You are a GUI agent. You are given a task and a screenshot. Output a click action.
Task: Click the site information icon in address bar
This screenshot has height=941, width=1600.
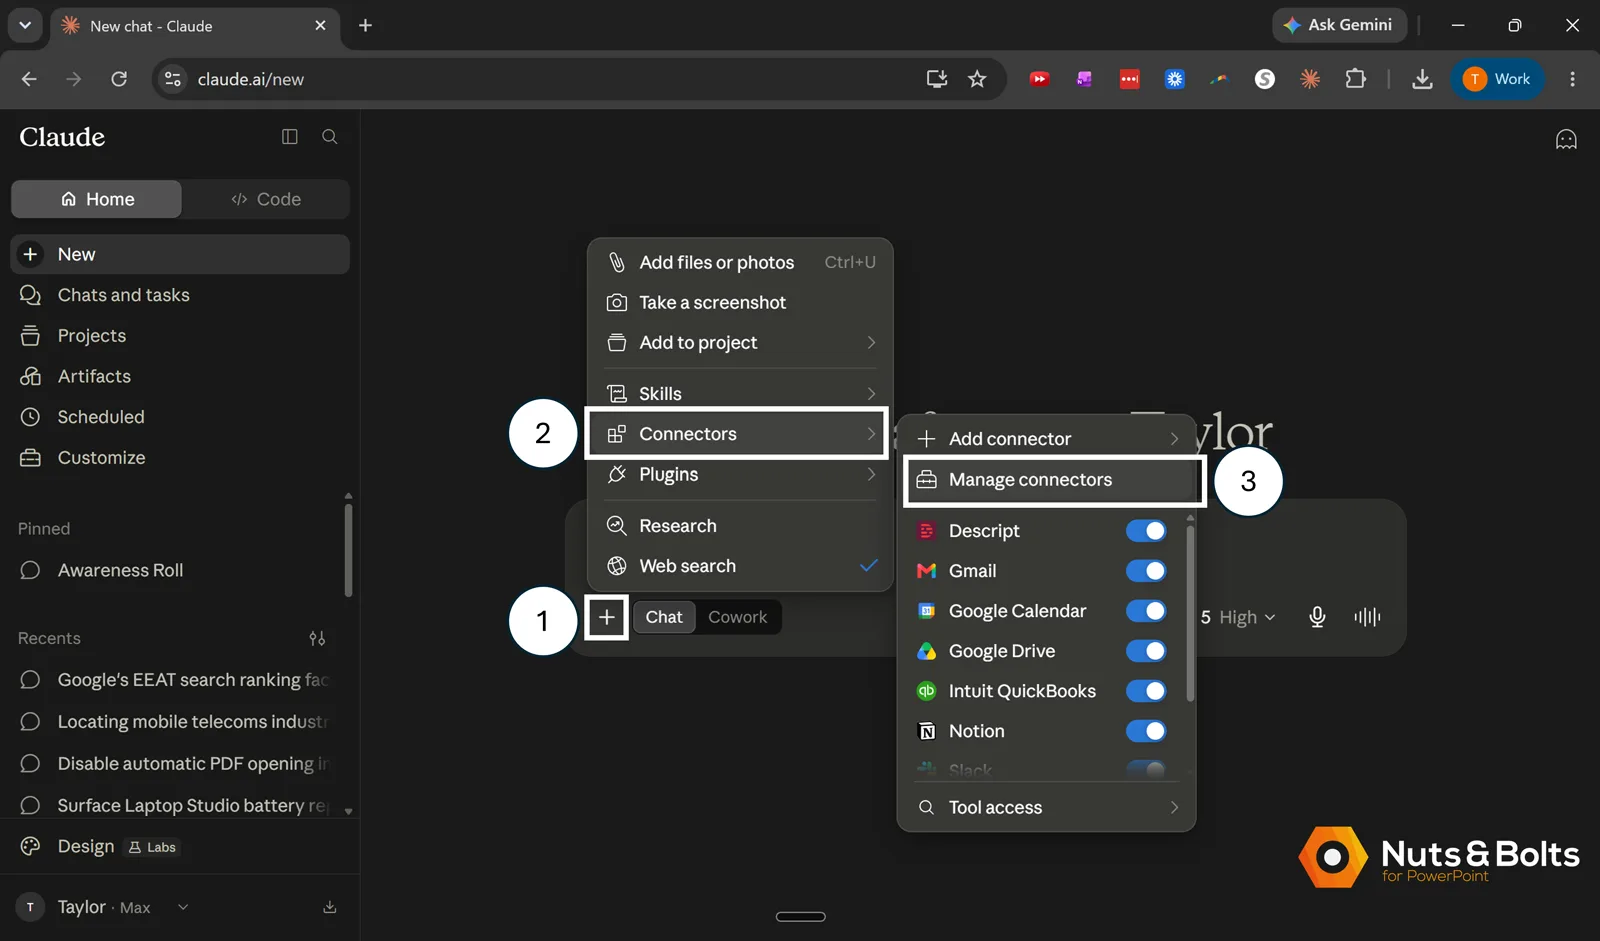pos(173,79)
